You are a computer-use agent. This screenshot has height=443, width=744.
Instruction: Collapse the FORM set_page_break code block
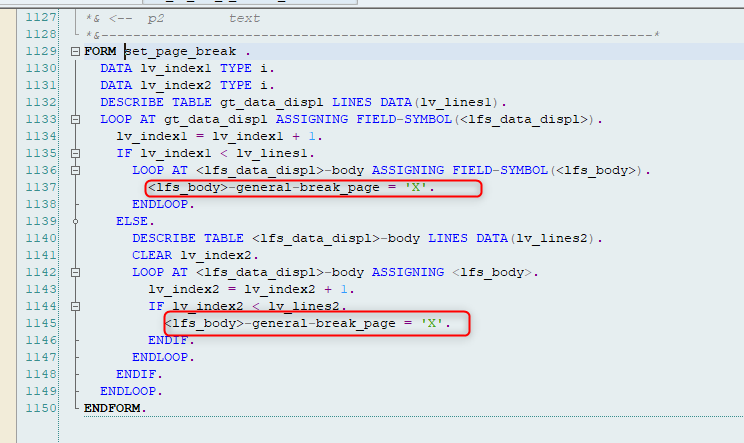point(76,51)
